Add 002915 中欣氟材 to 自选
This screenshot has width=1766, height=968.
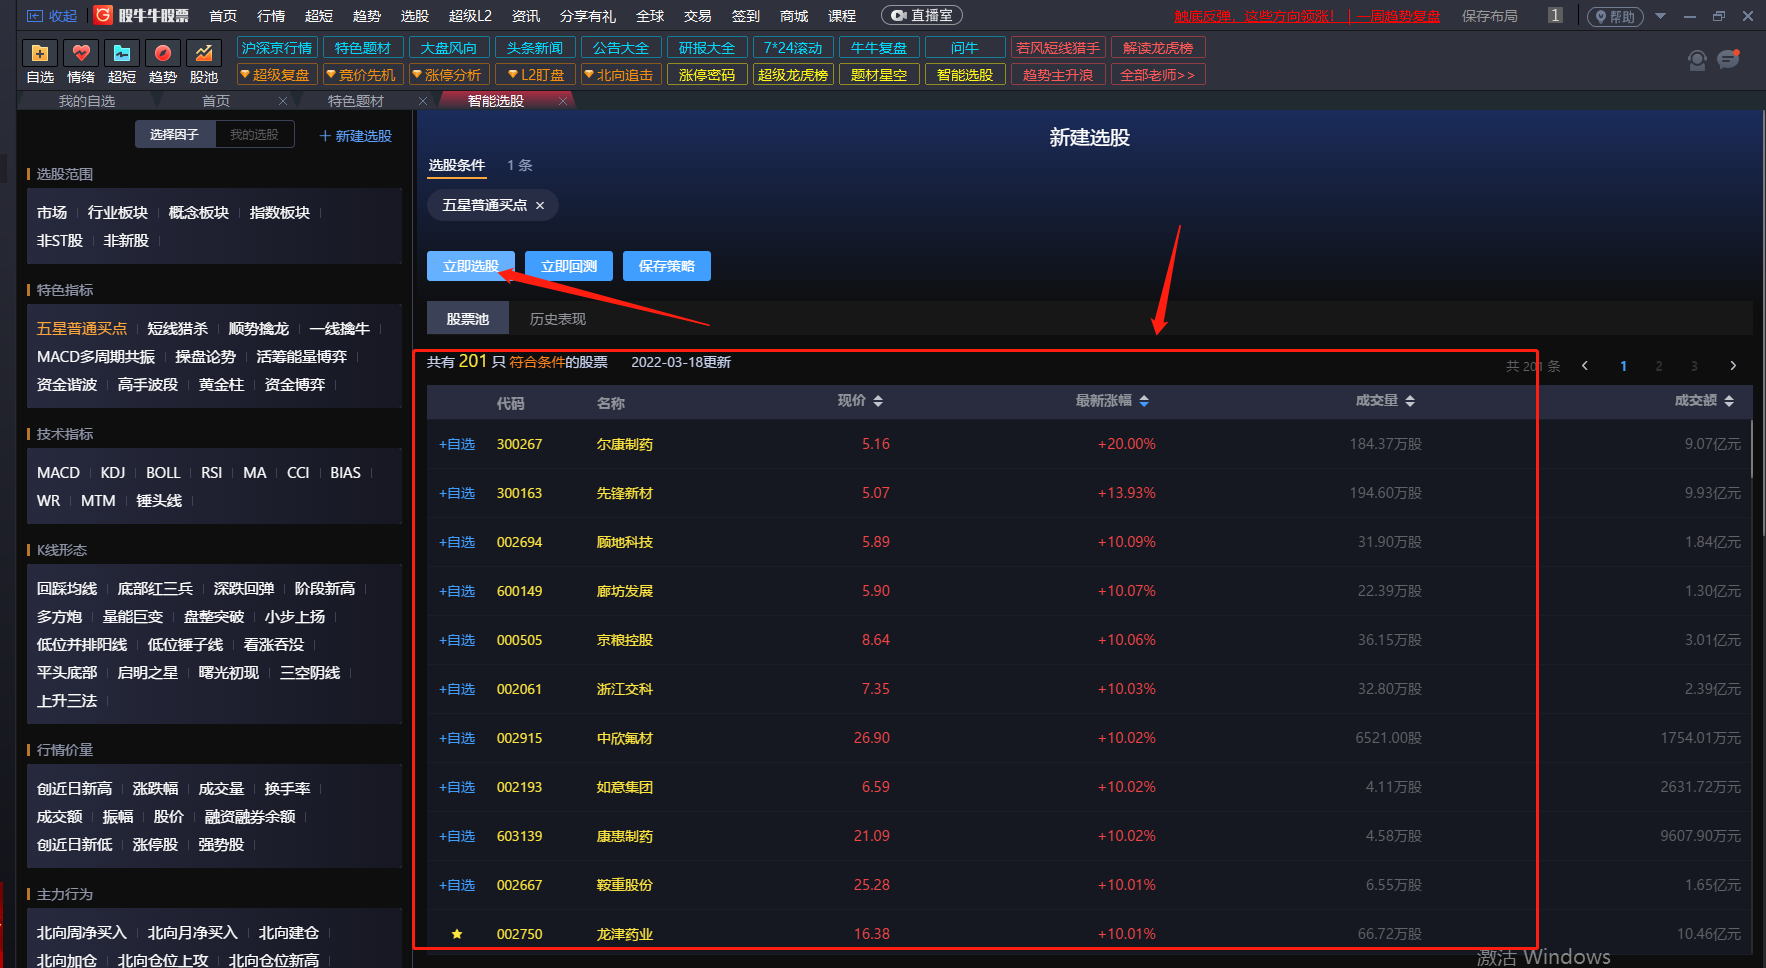[x=457, y=738]
